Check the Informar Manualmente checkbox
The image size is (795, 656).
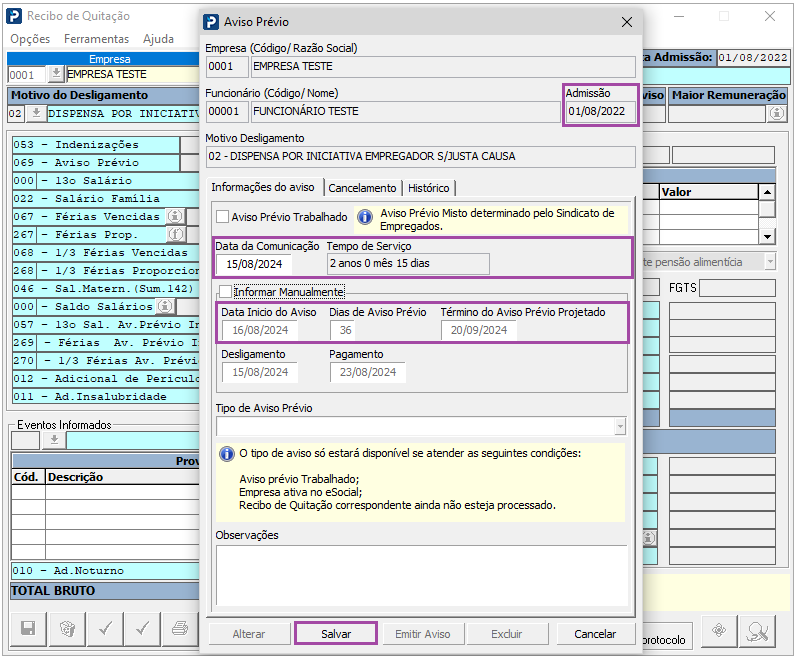[225, 292]
